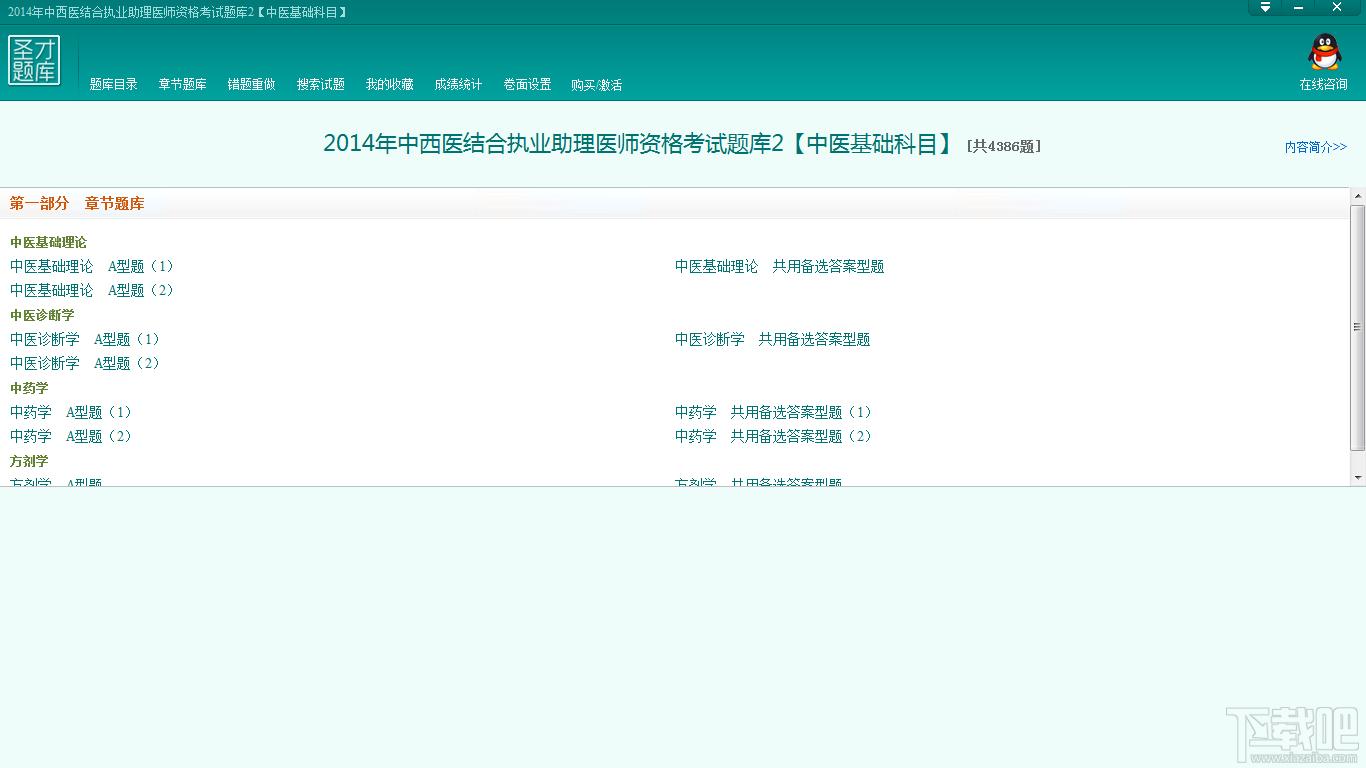
Task: Click the 圣才题库 logo icon
Action: pyautogui.click(x=34, y=60)
